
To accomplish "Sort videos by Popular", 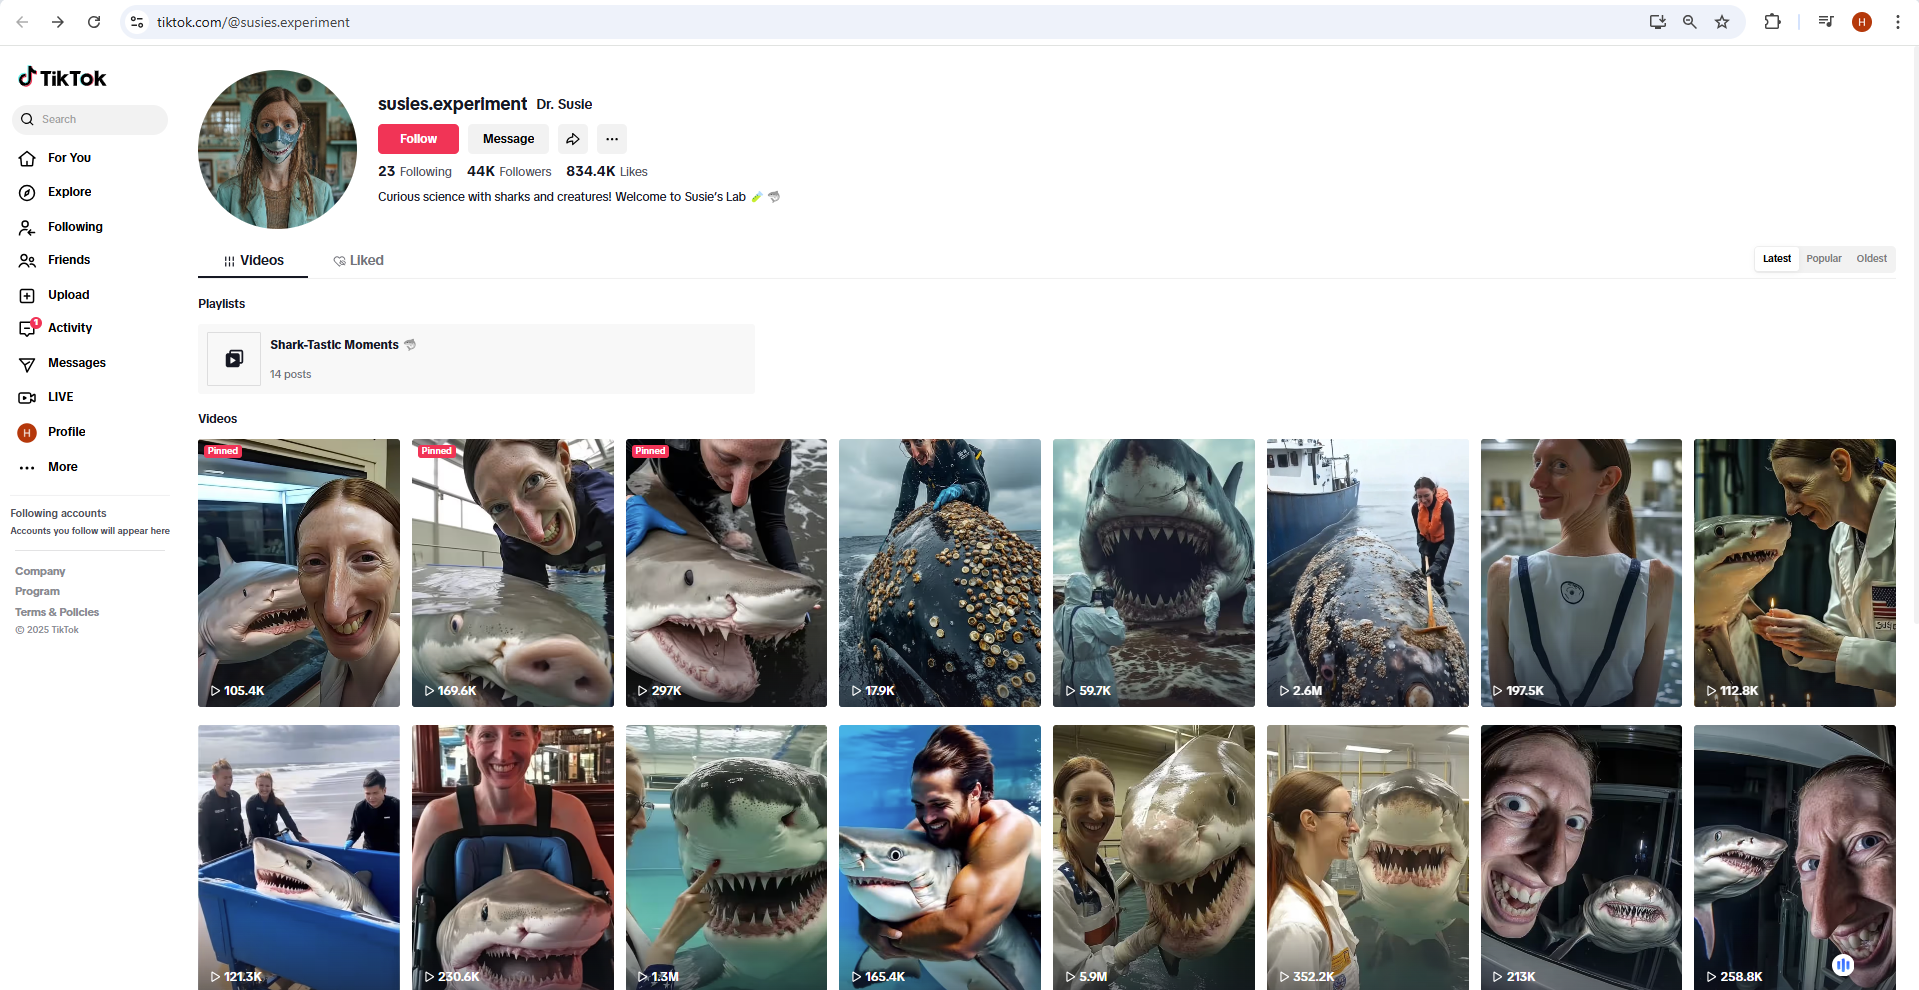I will (x=1823, y=259).
